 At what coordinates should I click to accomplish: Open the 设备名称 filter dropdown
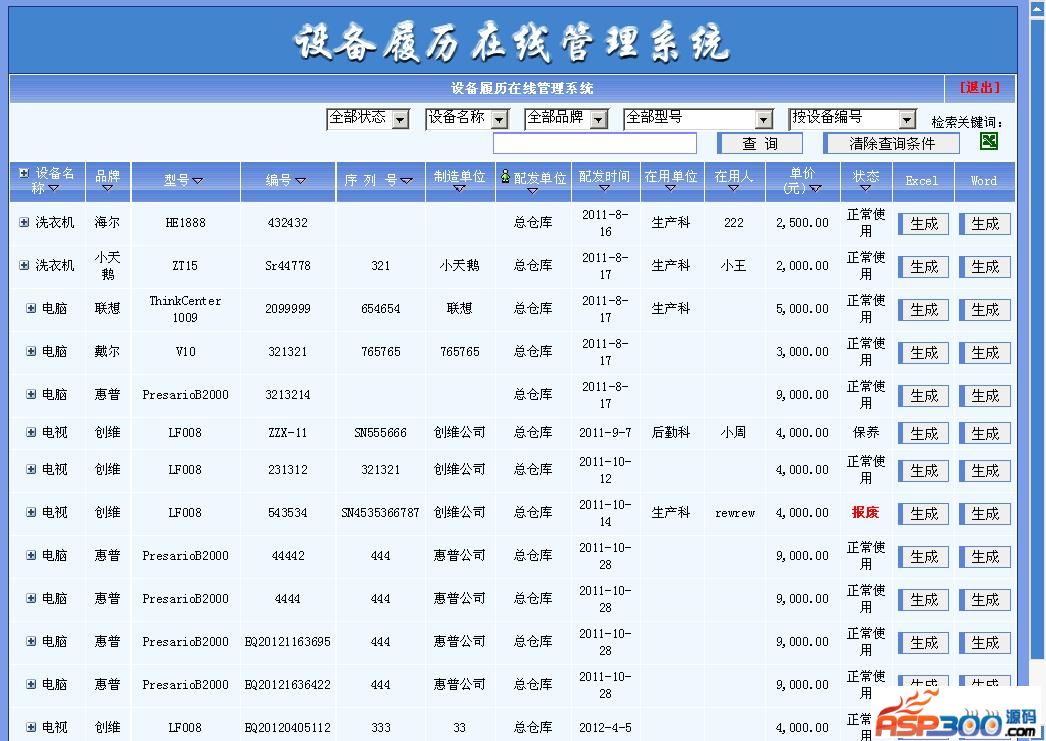tap(467, 119)
